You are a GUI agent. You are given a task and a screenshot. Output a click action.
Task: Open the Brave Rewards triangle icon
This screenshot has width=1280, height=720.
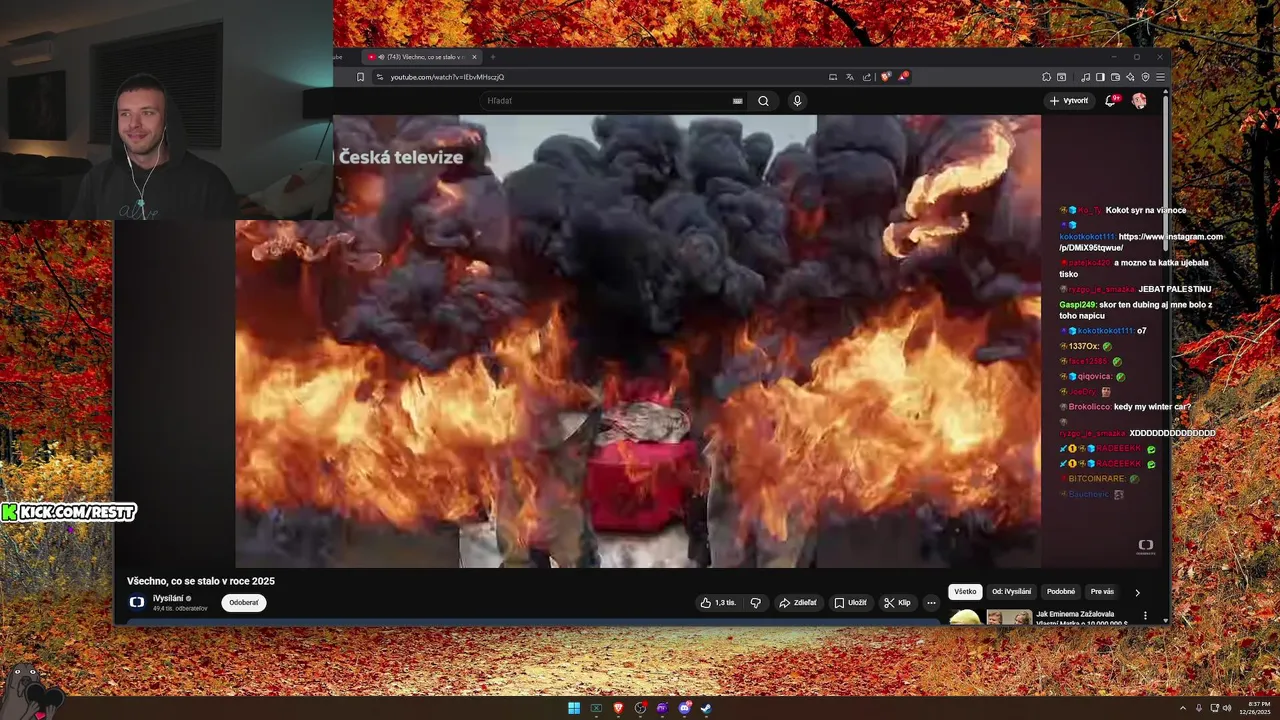tap(902, 76)
